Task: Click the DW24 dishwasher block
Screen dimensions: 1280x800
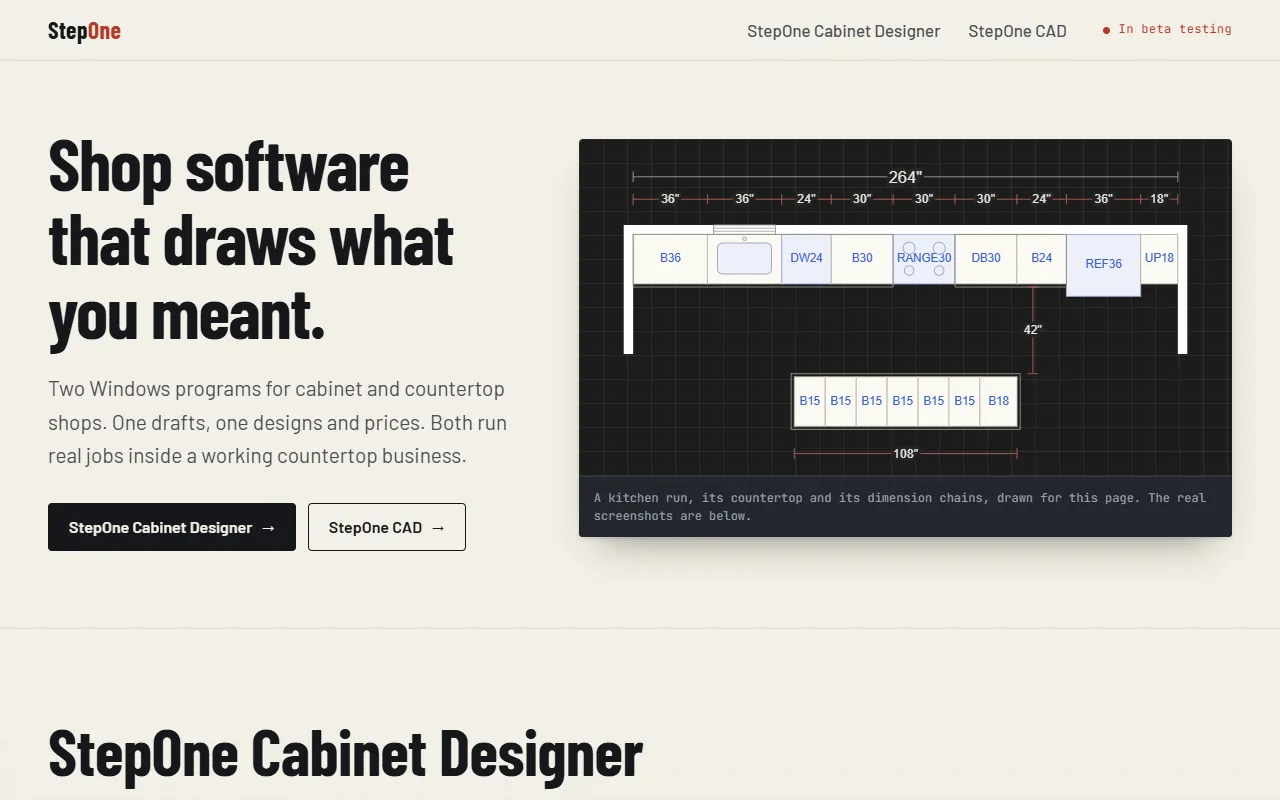Action: pyautogui.click(x=806, y=259)
